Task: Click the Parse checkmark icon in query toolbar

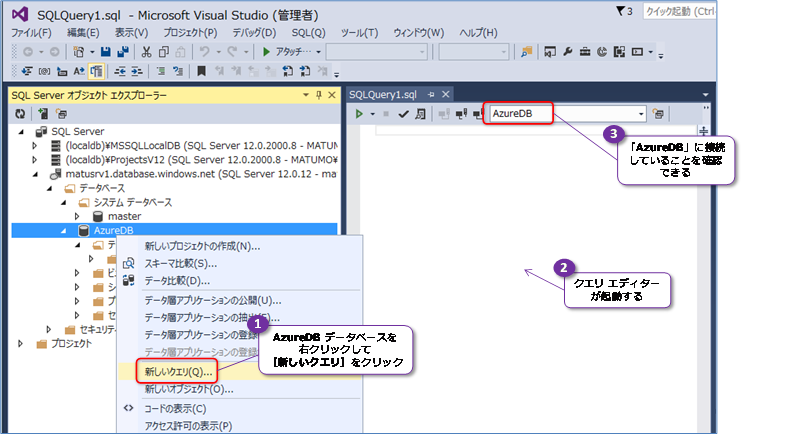Action: coord(403,114)
